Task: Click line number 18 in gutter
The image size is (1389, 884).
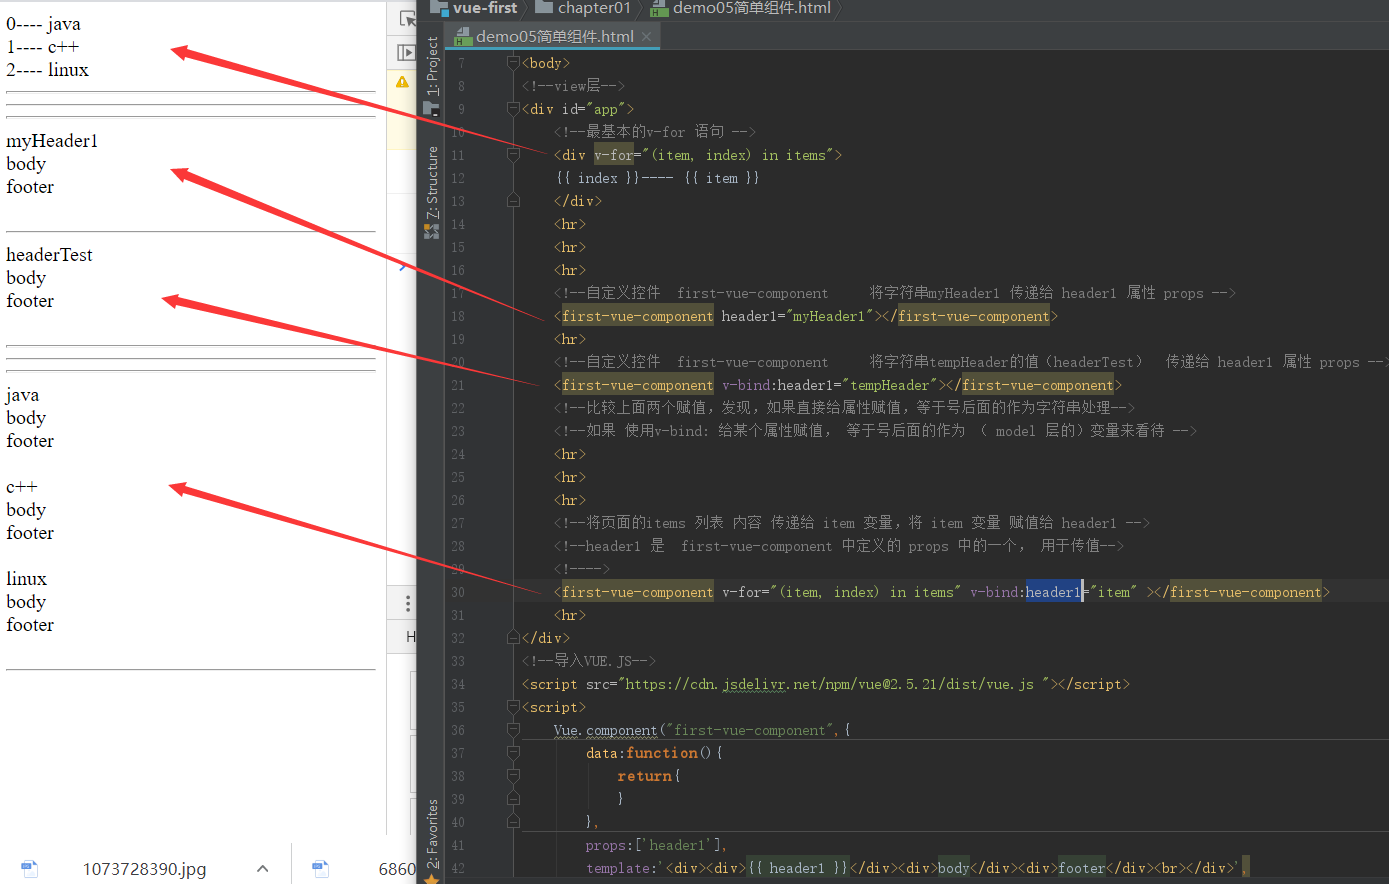Action: [458, 316]
